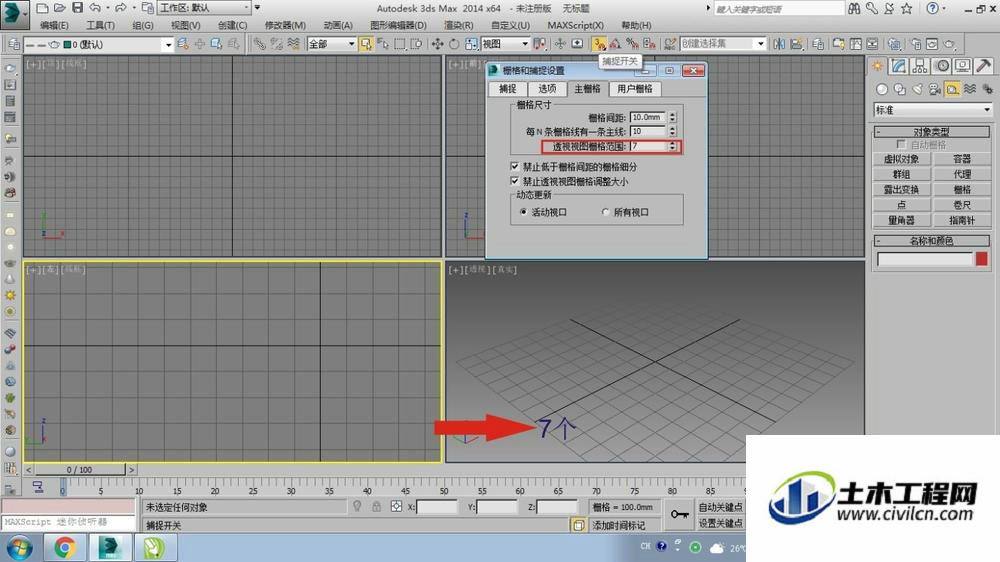Open the MAXScript(X) menu
Image resolution: width=1000 pixels, height=562 pixels.
click(575, 25)
